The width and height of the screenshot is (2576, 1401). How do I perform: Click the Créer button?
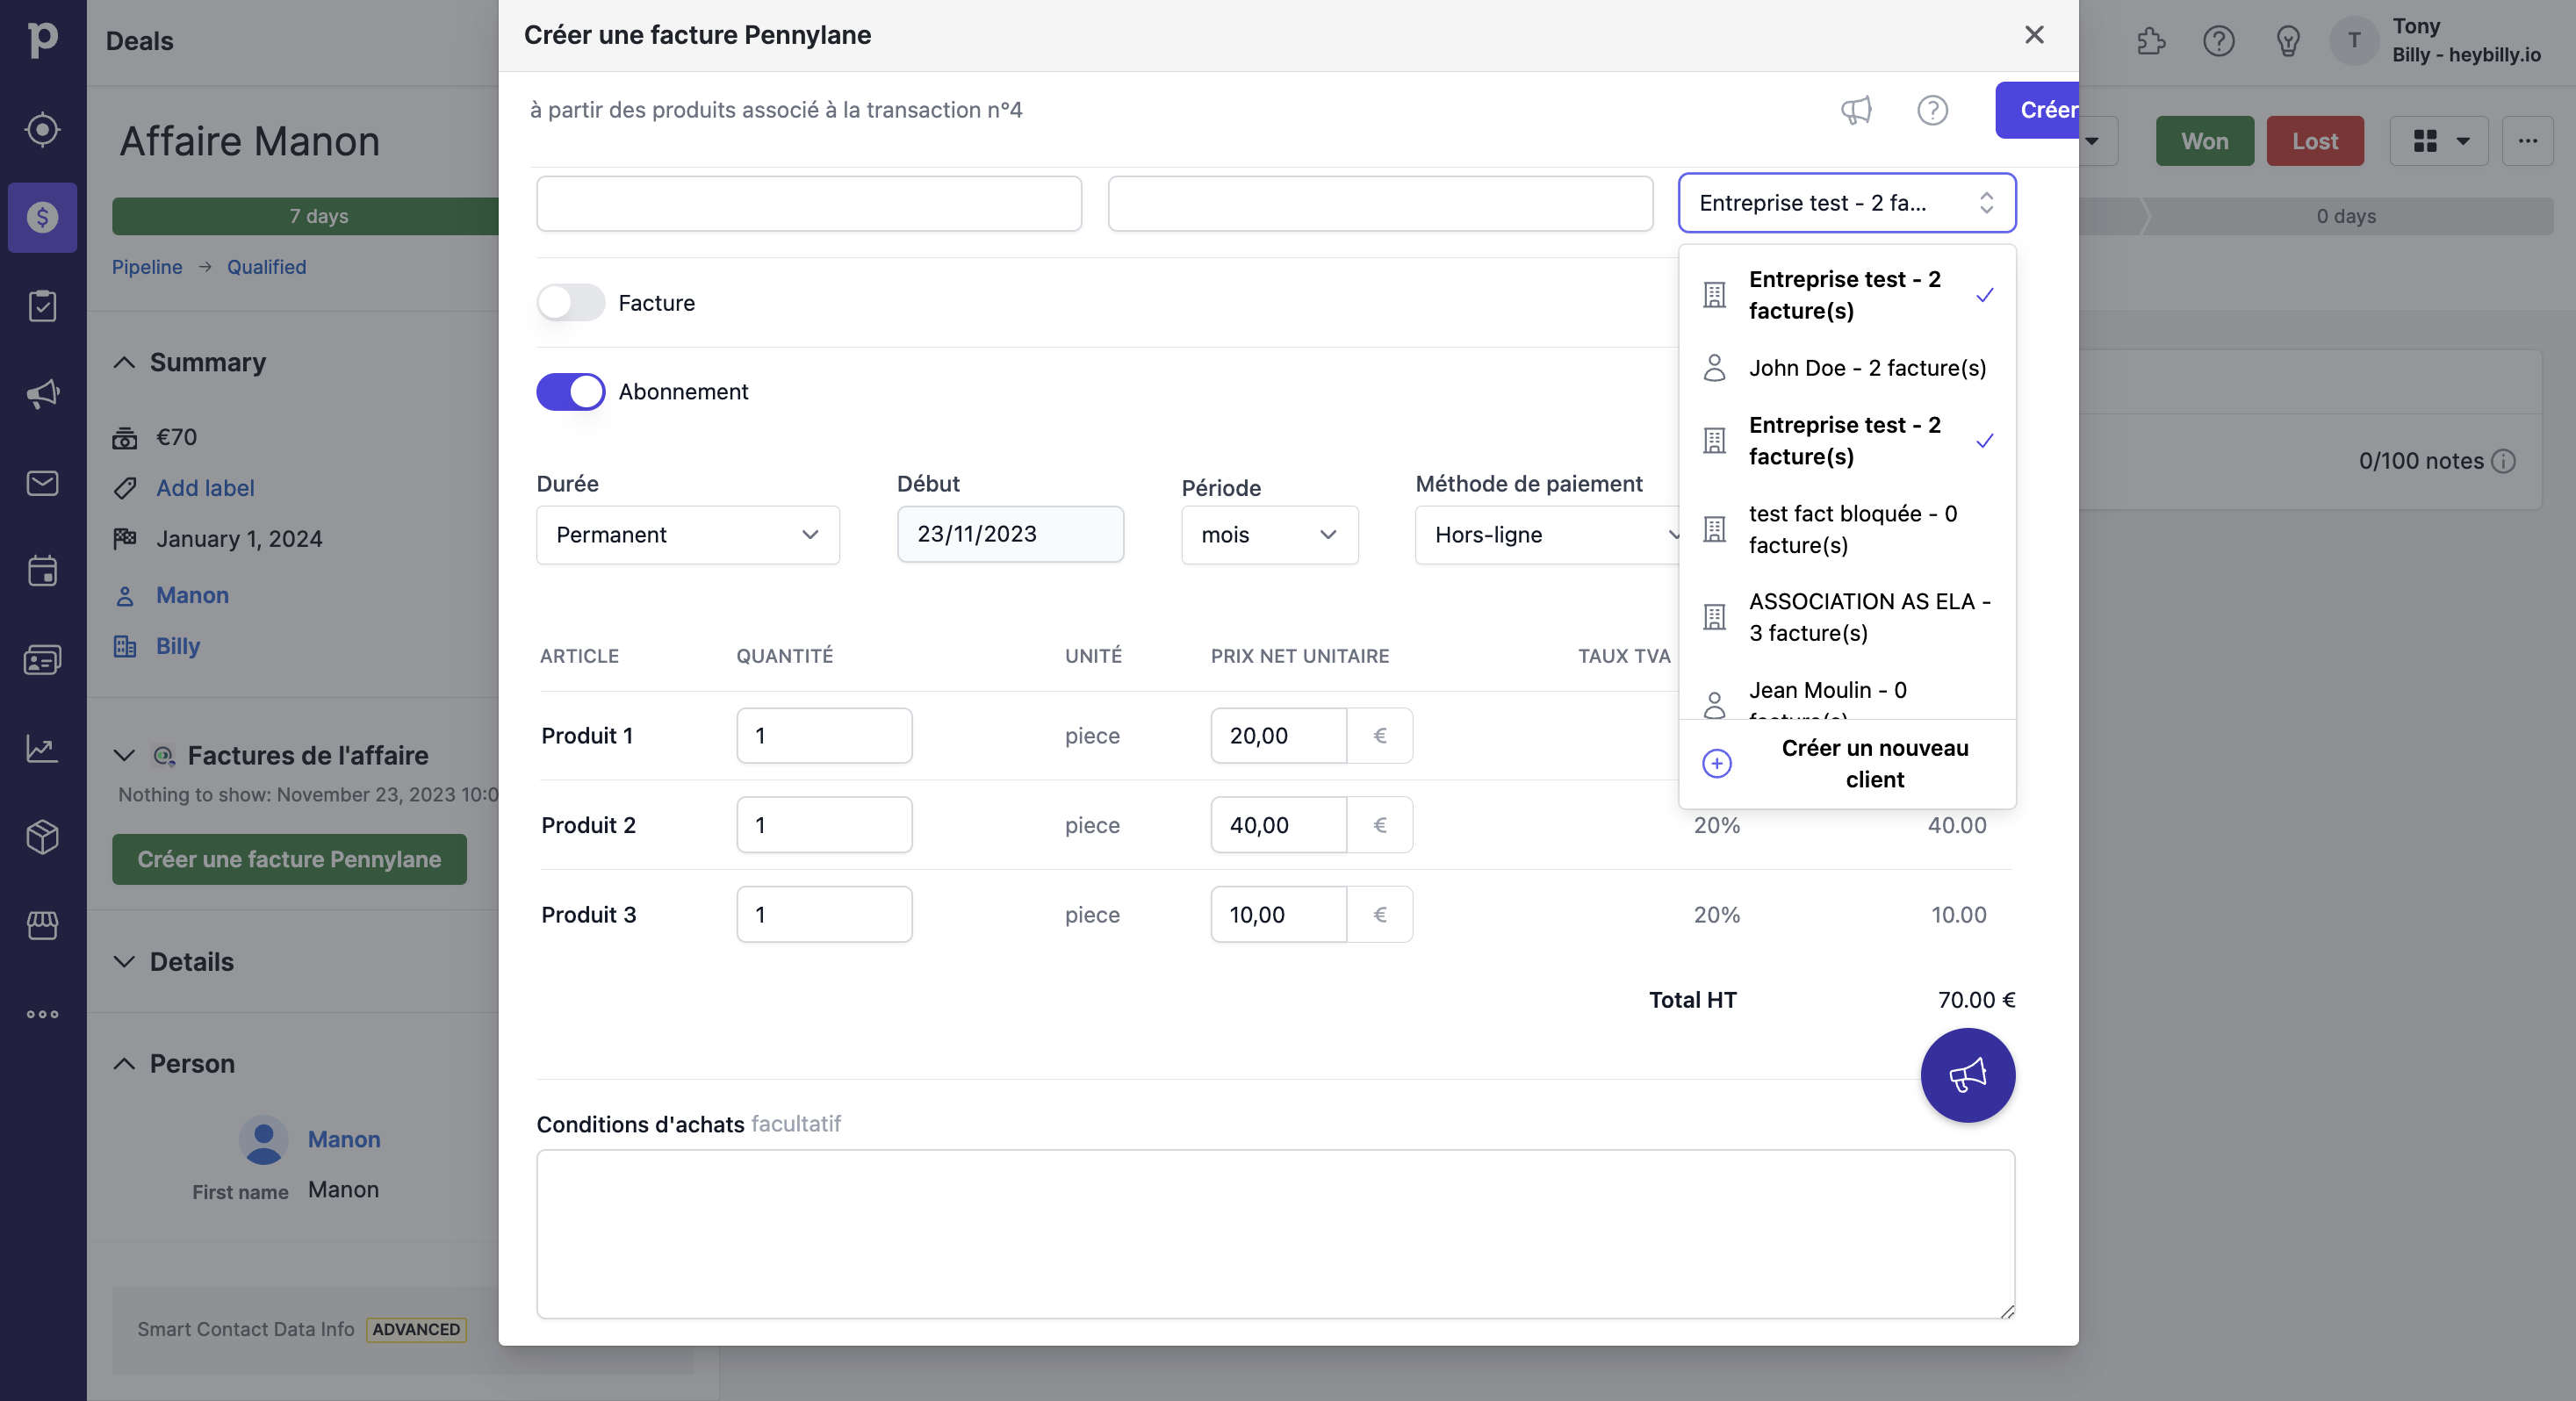tap(2037, 110)
